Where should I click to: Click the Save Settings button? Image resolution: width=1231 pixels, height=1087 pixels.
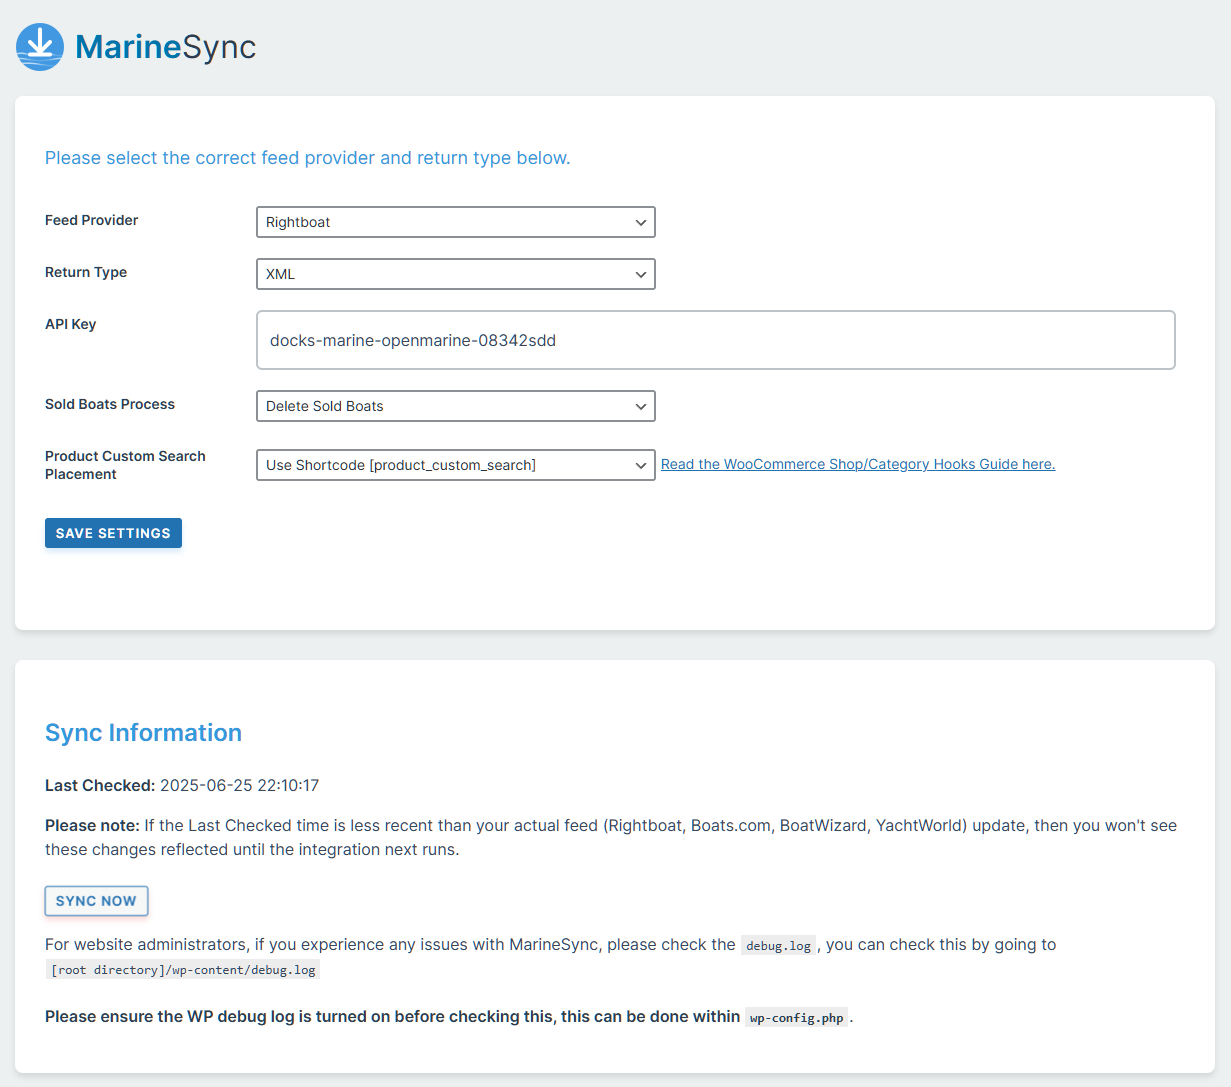113,533
